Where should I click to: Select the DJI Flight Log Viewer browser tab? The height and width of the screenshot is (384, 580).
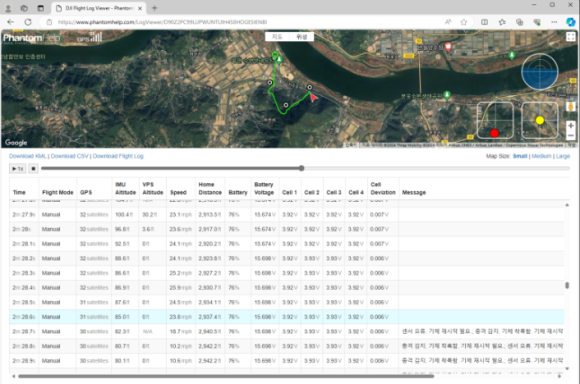click(x=98, y=8)
